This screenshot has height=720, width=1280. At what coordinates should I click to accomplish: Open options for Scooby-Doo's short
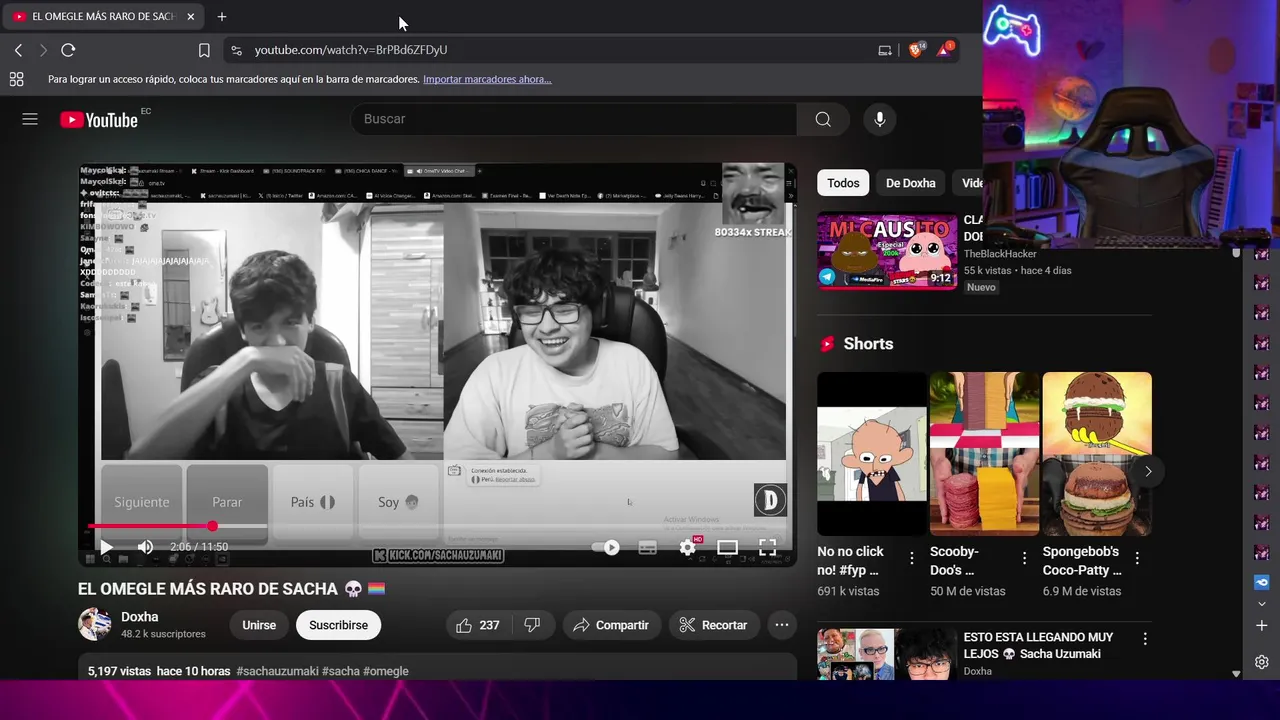[x=1024, y=559]
